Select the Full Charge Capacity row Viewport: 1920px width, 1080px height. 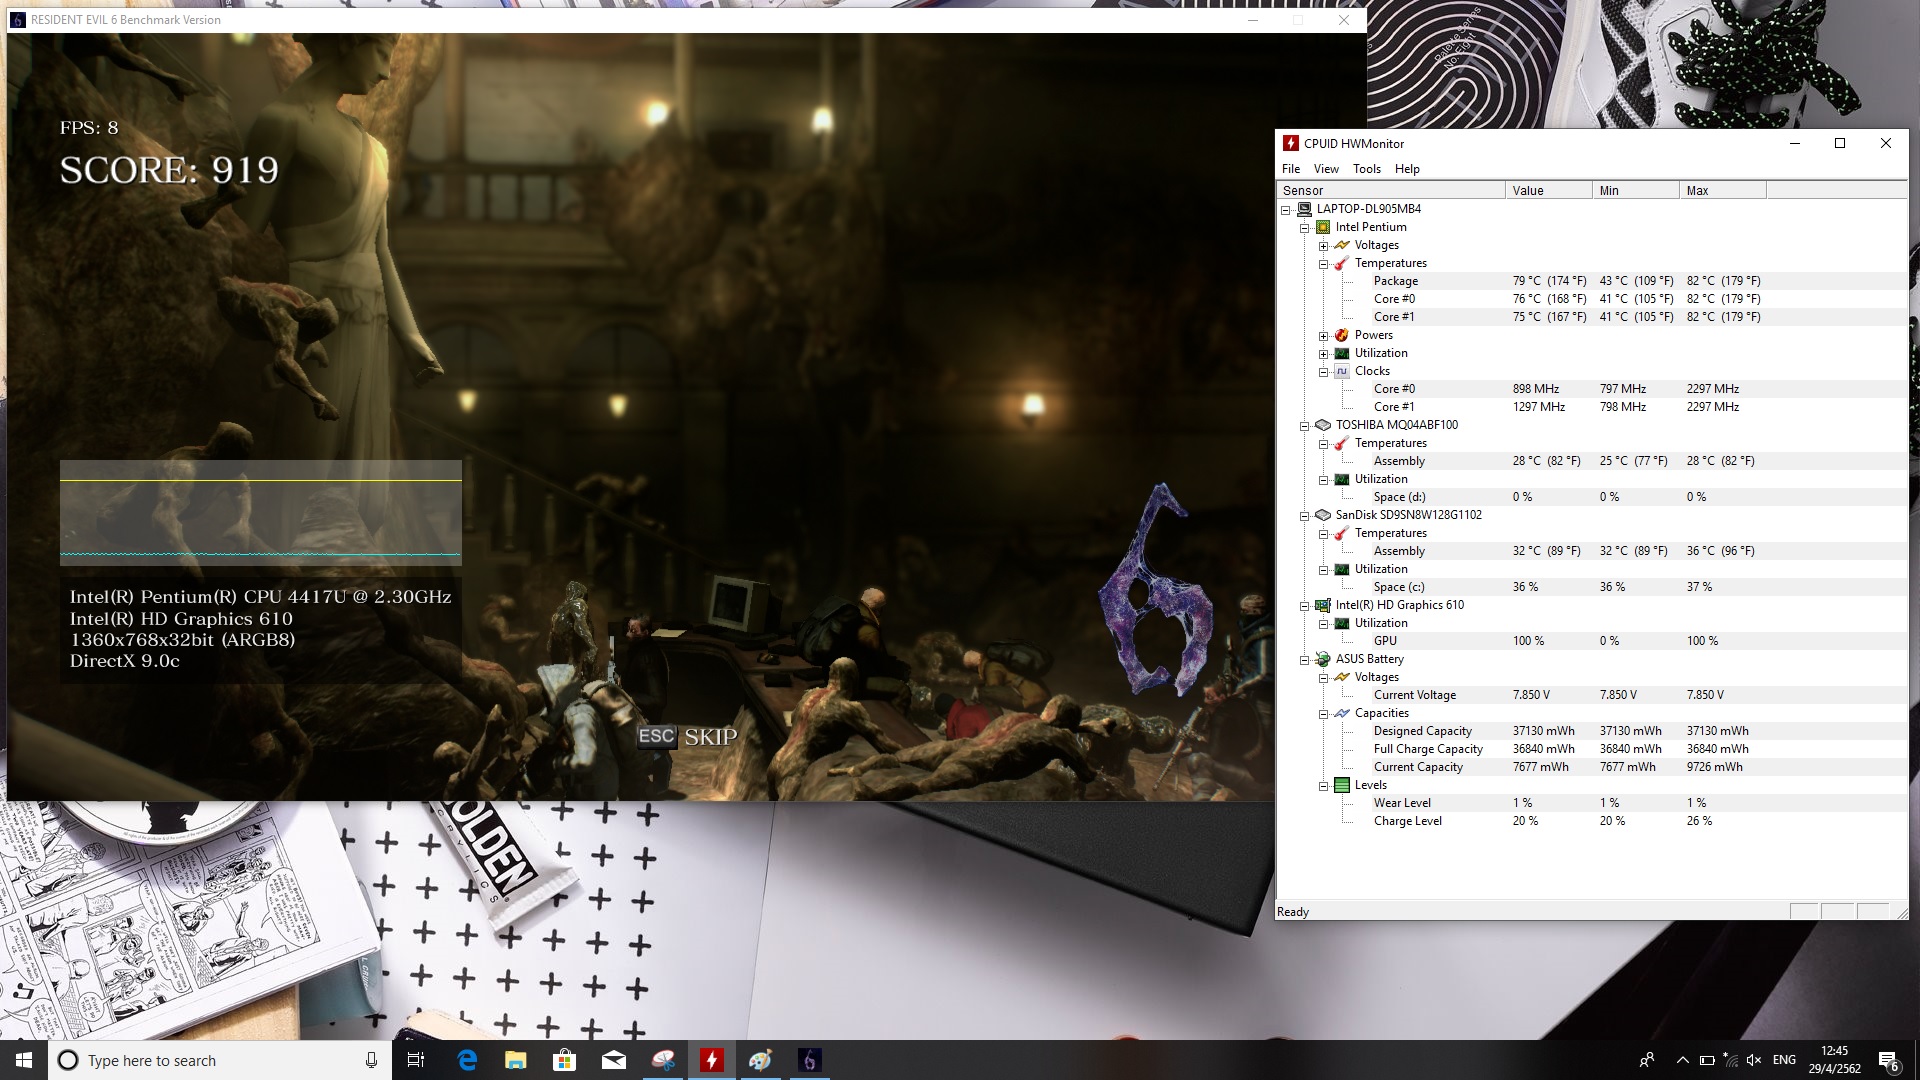tap(1592, 749)
